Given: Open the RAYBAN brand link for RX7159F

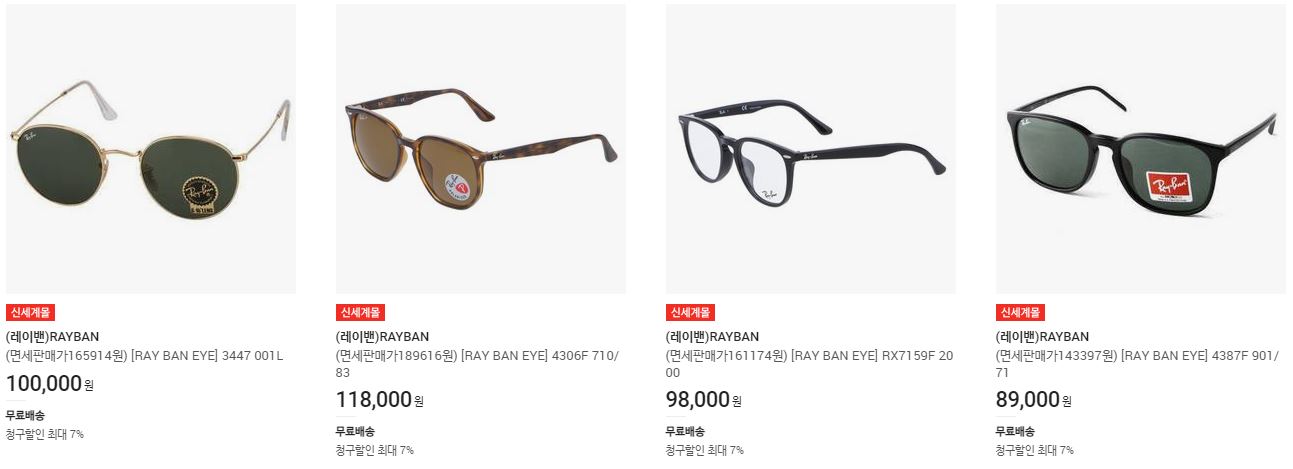Looking at the screenshot, I should click(x=712, y=337).
